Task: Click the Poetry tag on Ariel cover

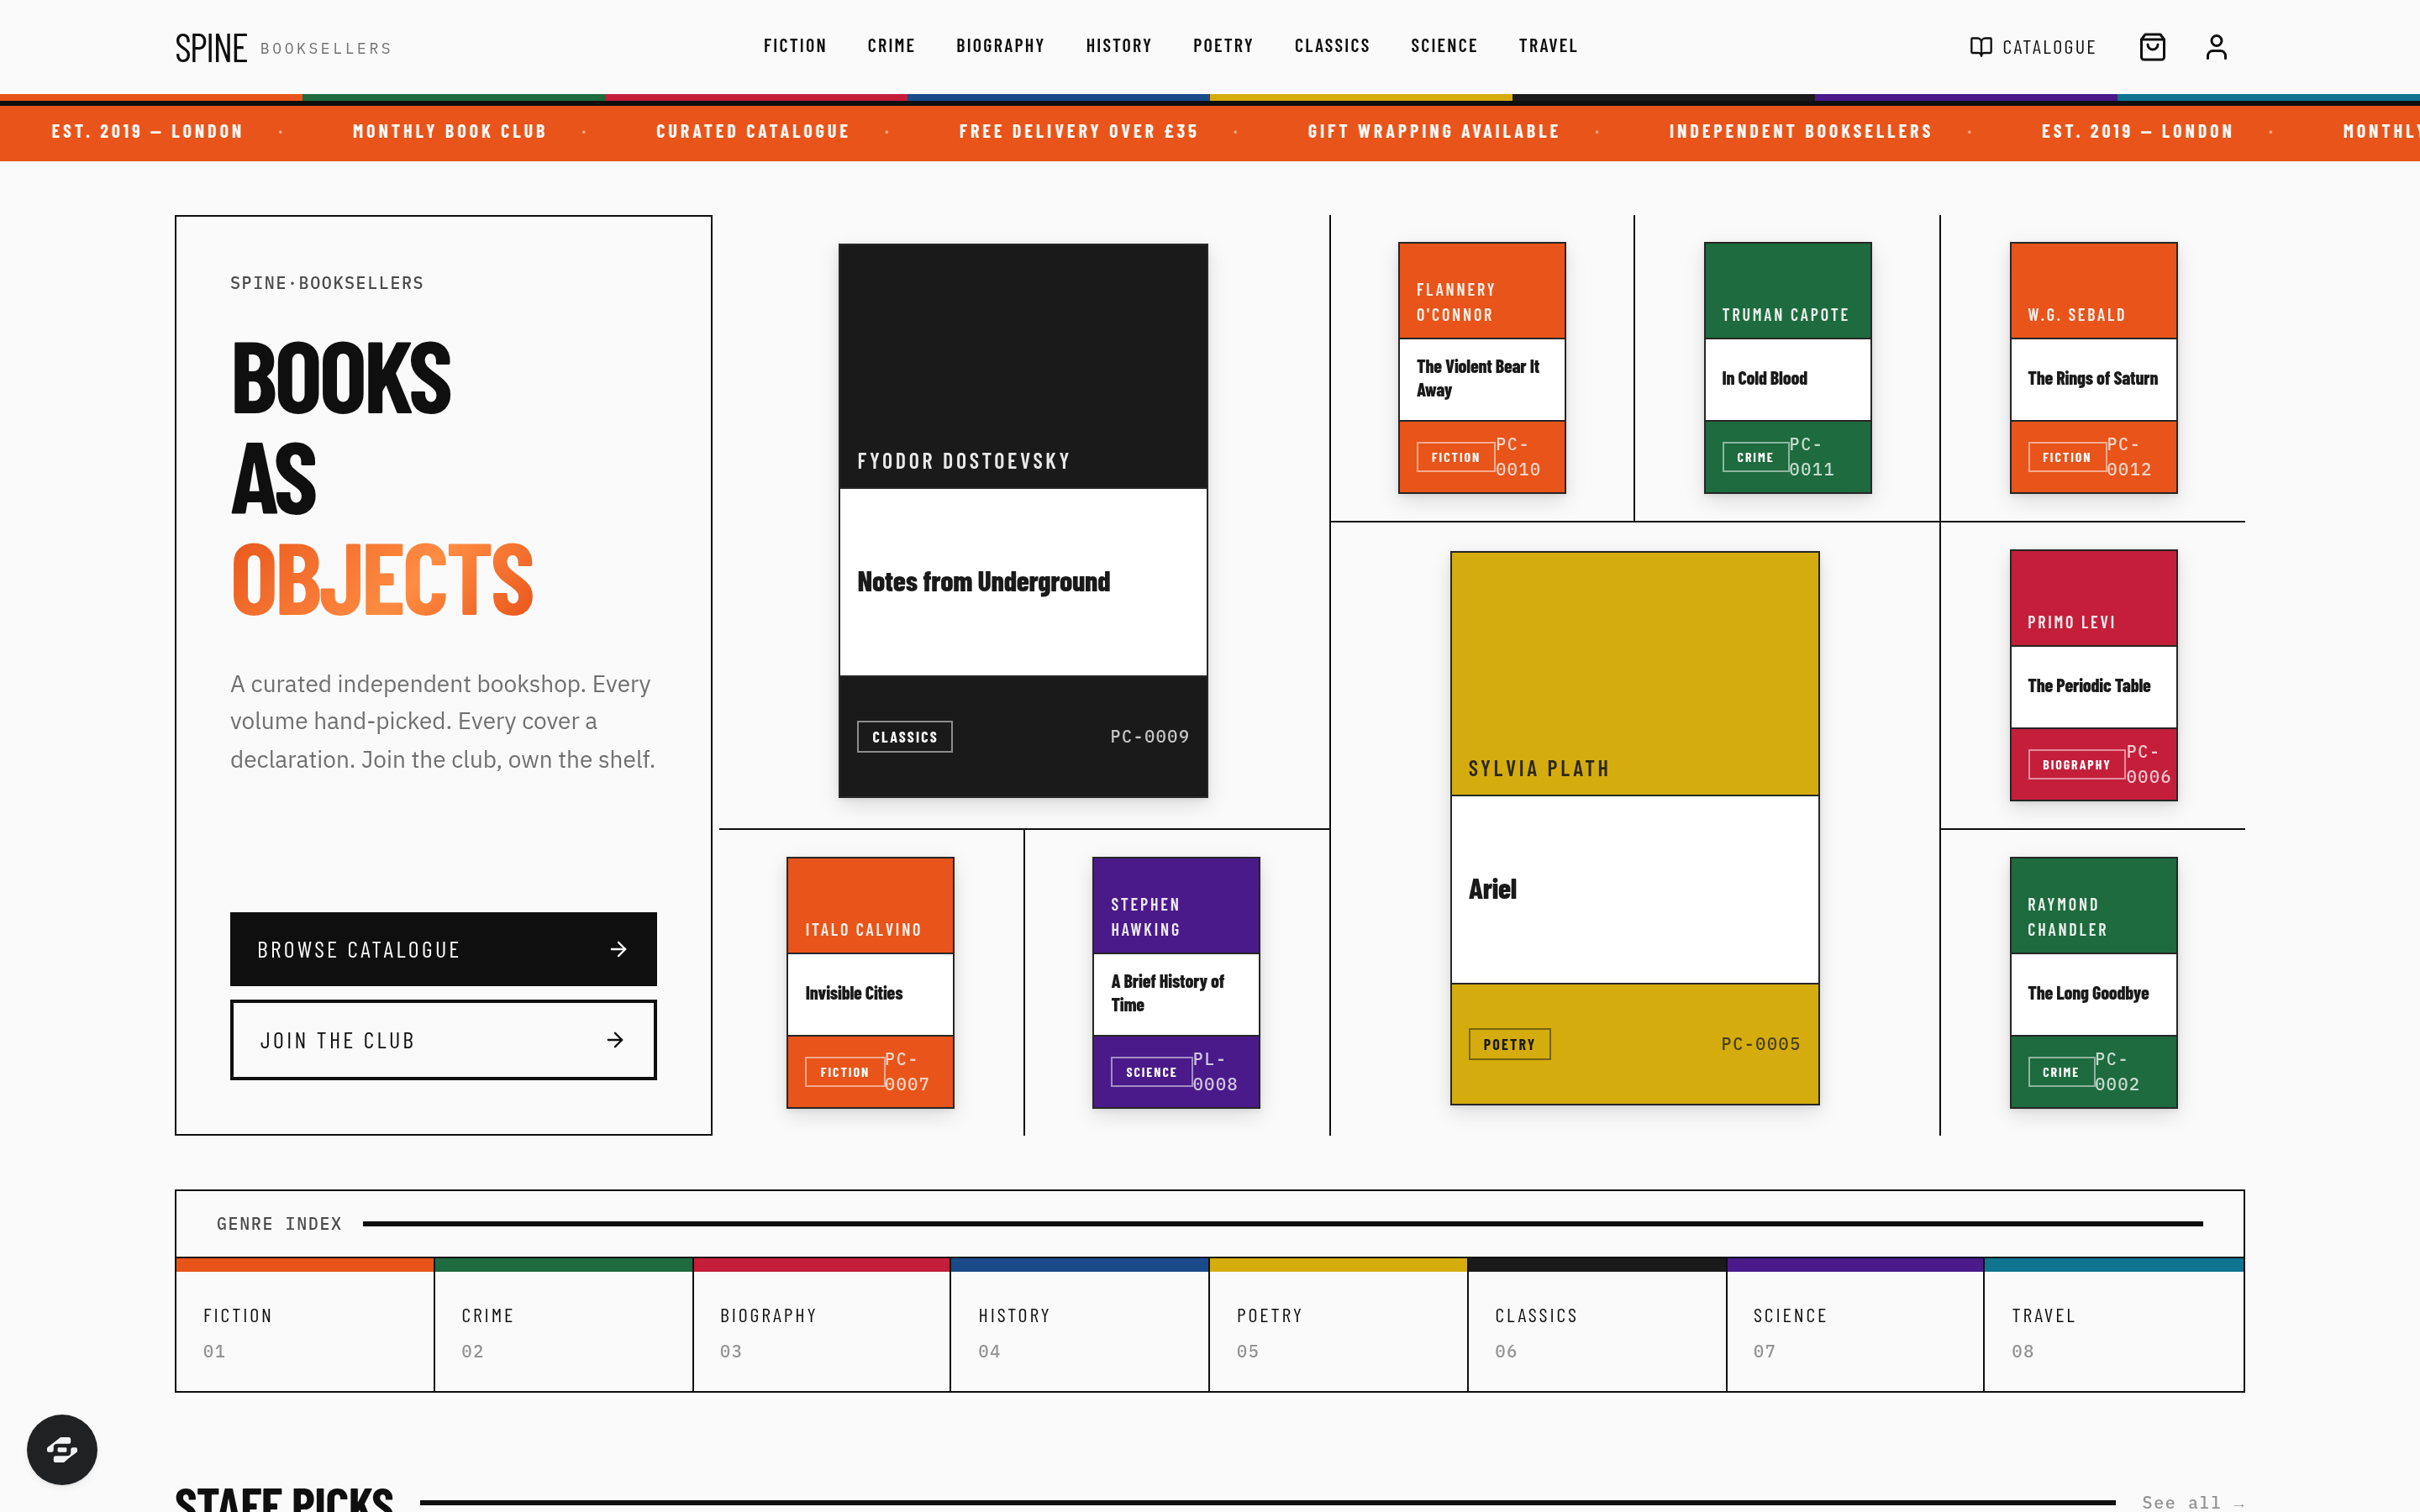Action: point(1509,1044)
